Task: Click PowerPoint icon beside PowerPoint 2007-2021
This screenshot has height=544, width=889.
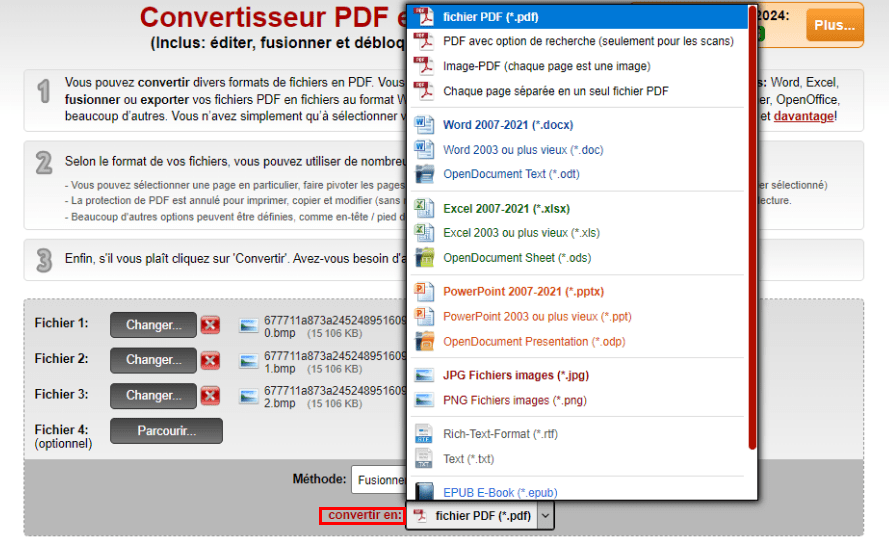Action: tap(424, 292)
